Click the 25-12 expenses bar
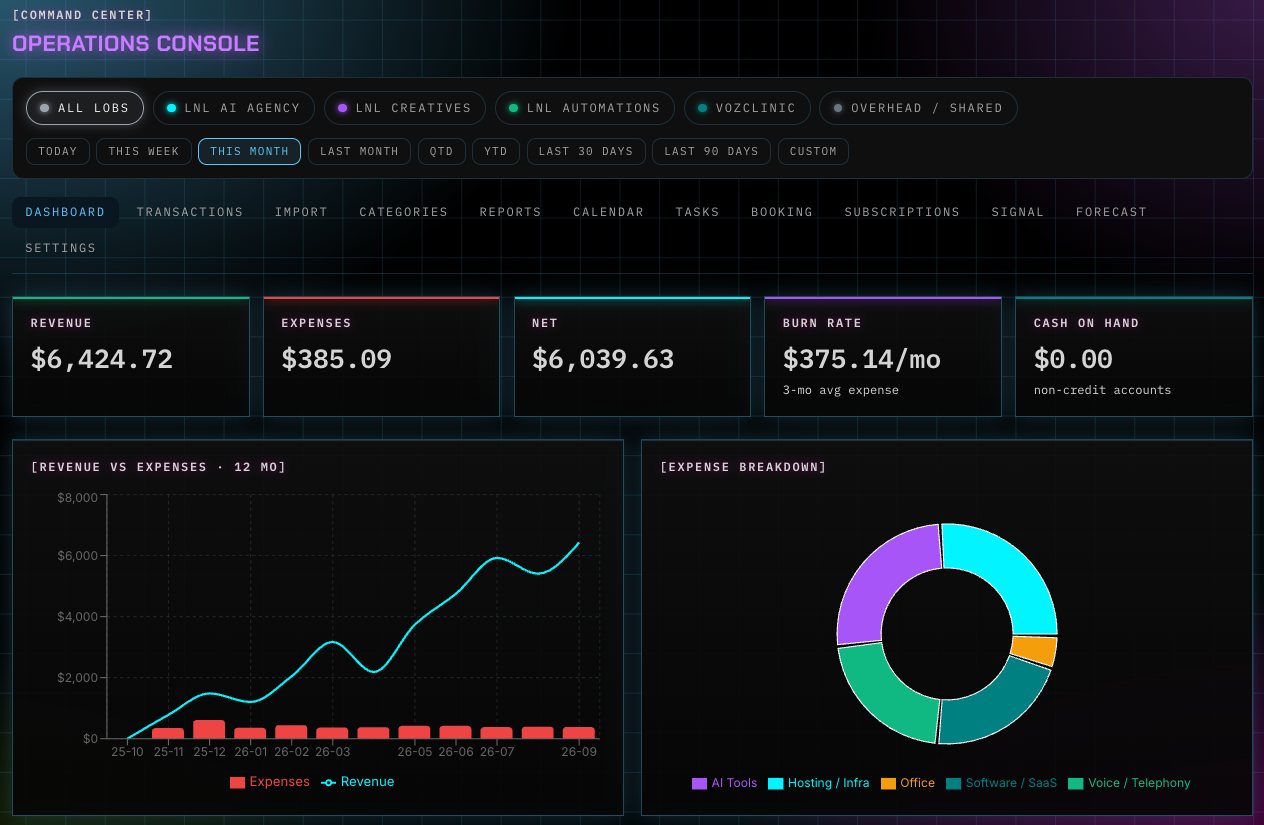The height and width of the screenshot is (825, 1264). [x=209, y=729]
